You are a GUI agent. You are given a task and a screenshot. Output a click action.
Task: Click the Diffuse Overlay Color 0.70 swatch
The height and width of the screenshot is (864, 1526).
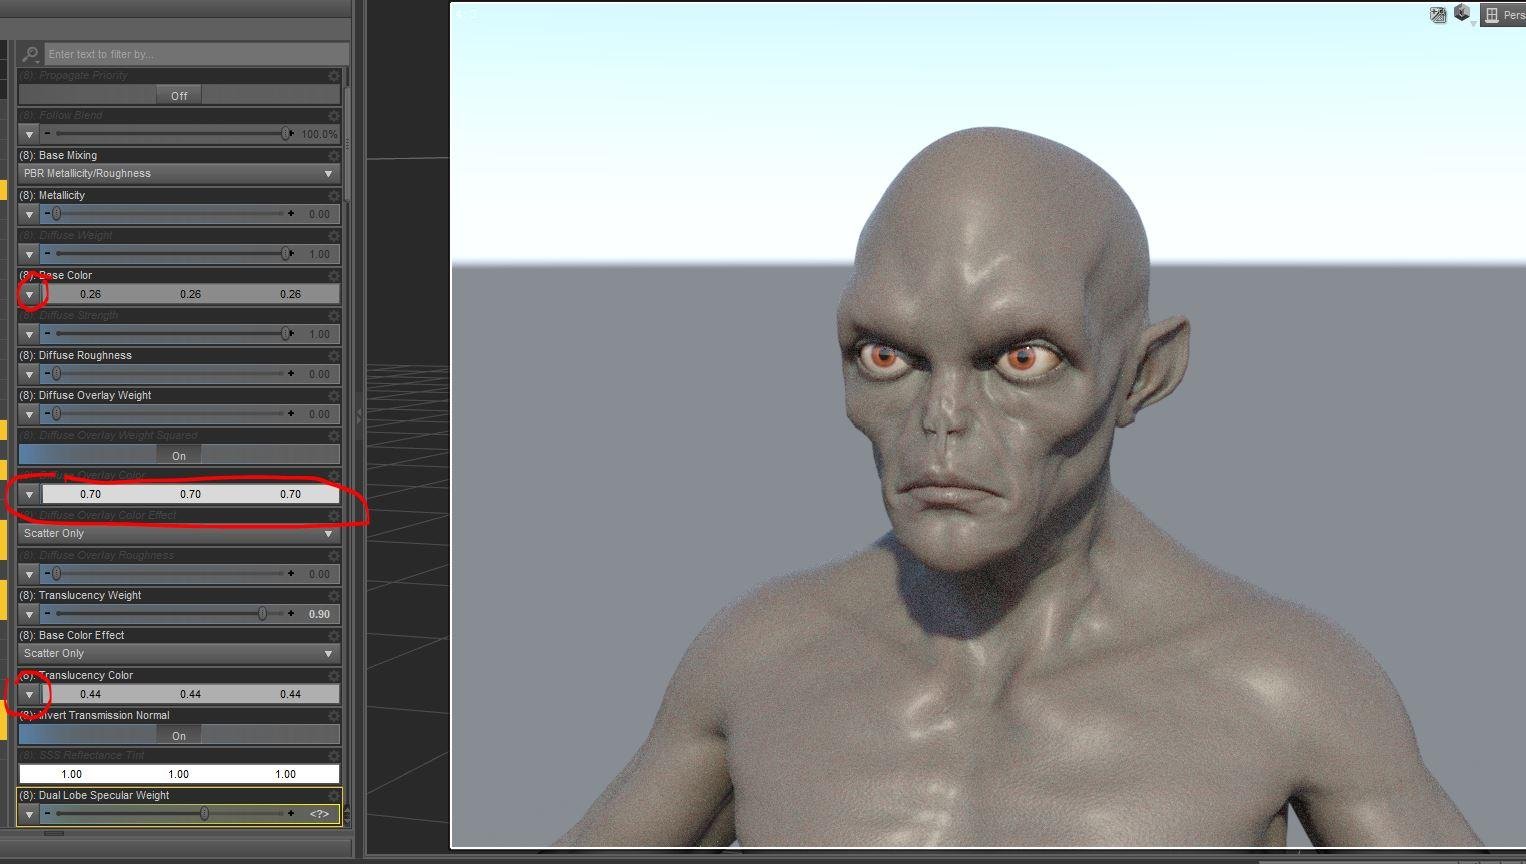click(190, 494)
